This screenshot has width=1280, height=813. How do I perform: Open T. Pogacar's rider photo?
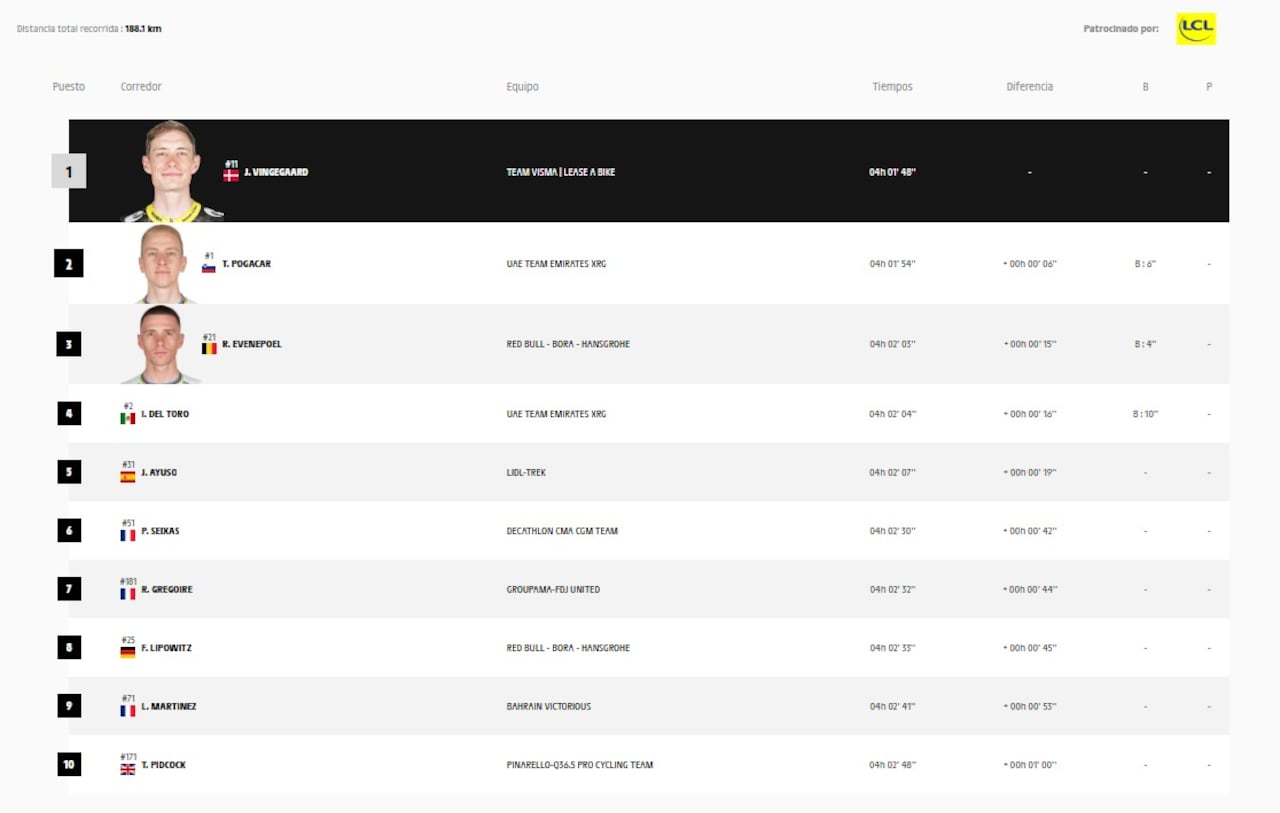point(164,263)
